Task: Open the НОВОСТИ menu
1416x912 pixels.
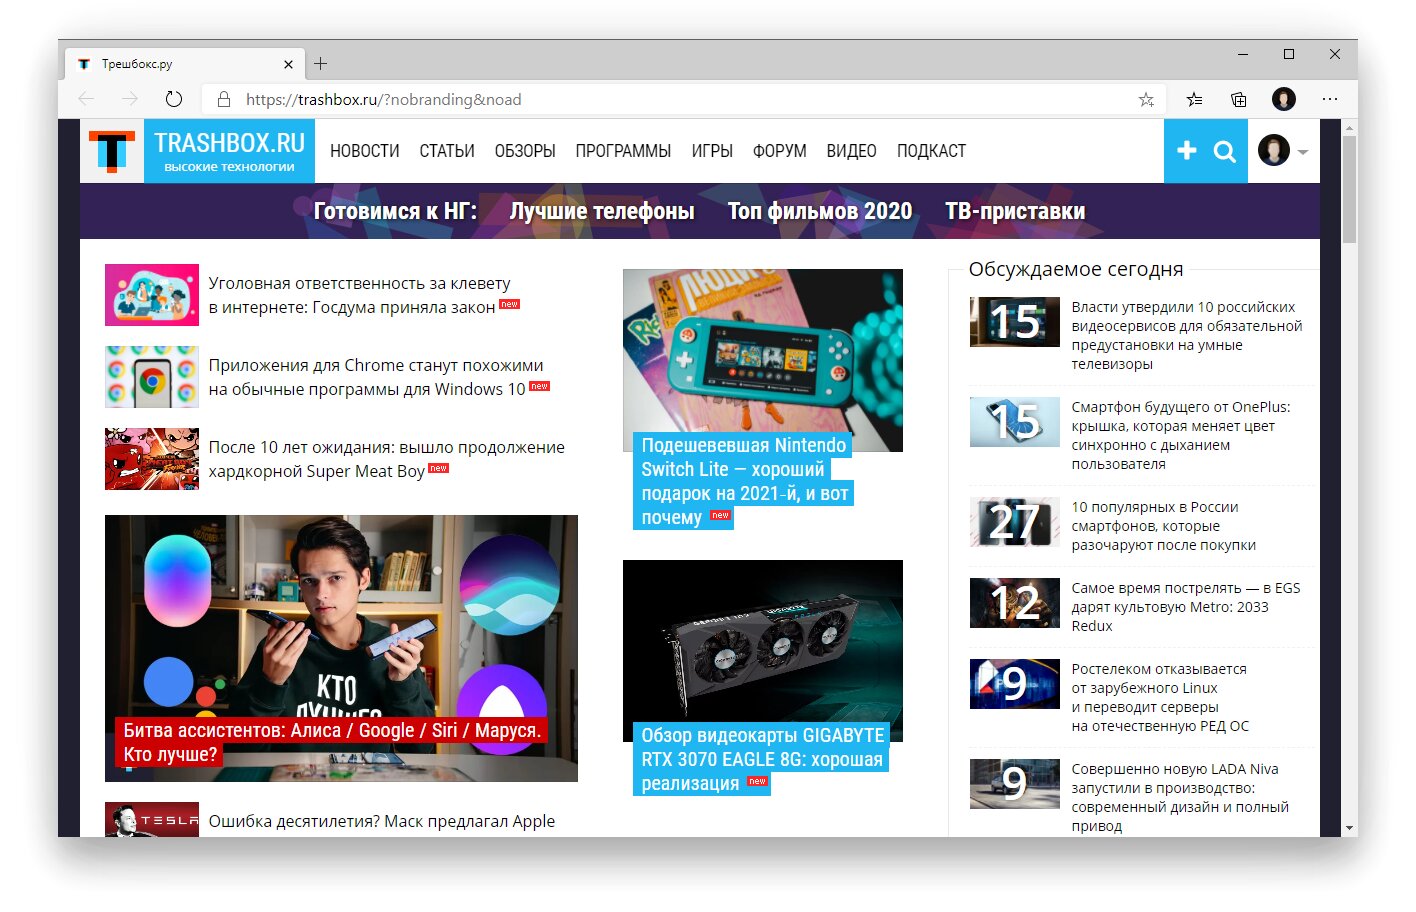Action: [x=365, y=151]
